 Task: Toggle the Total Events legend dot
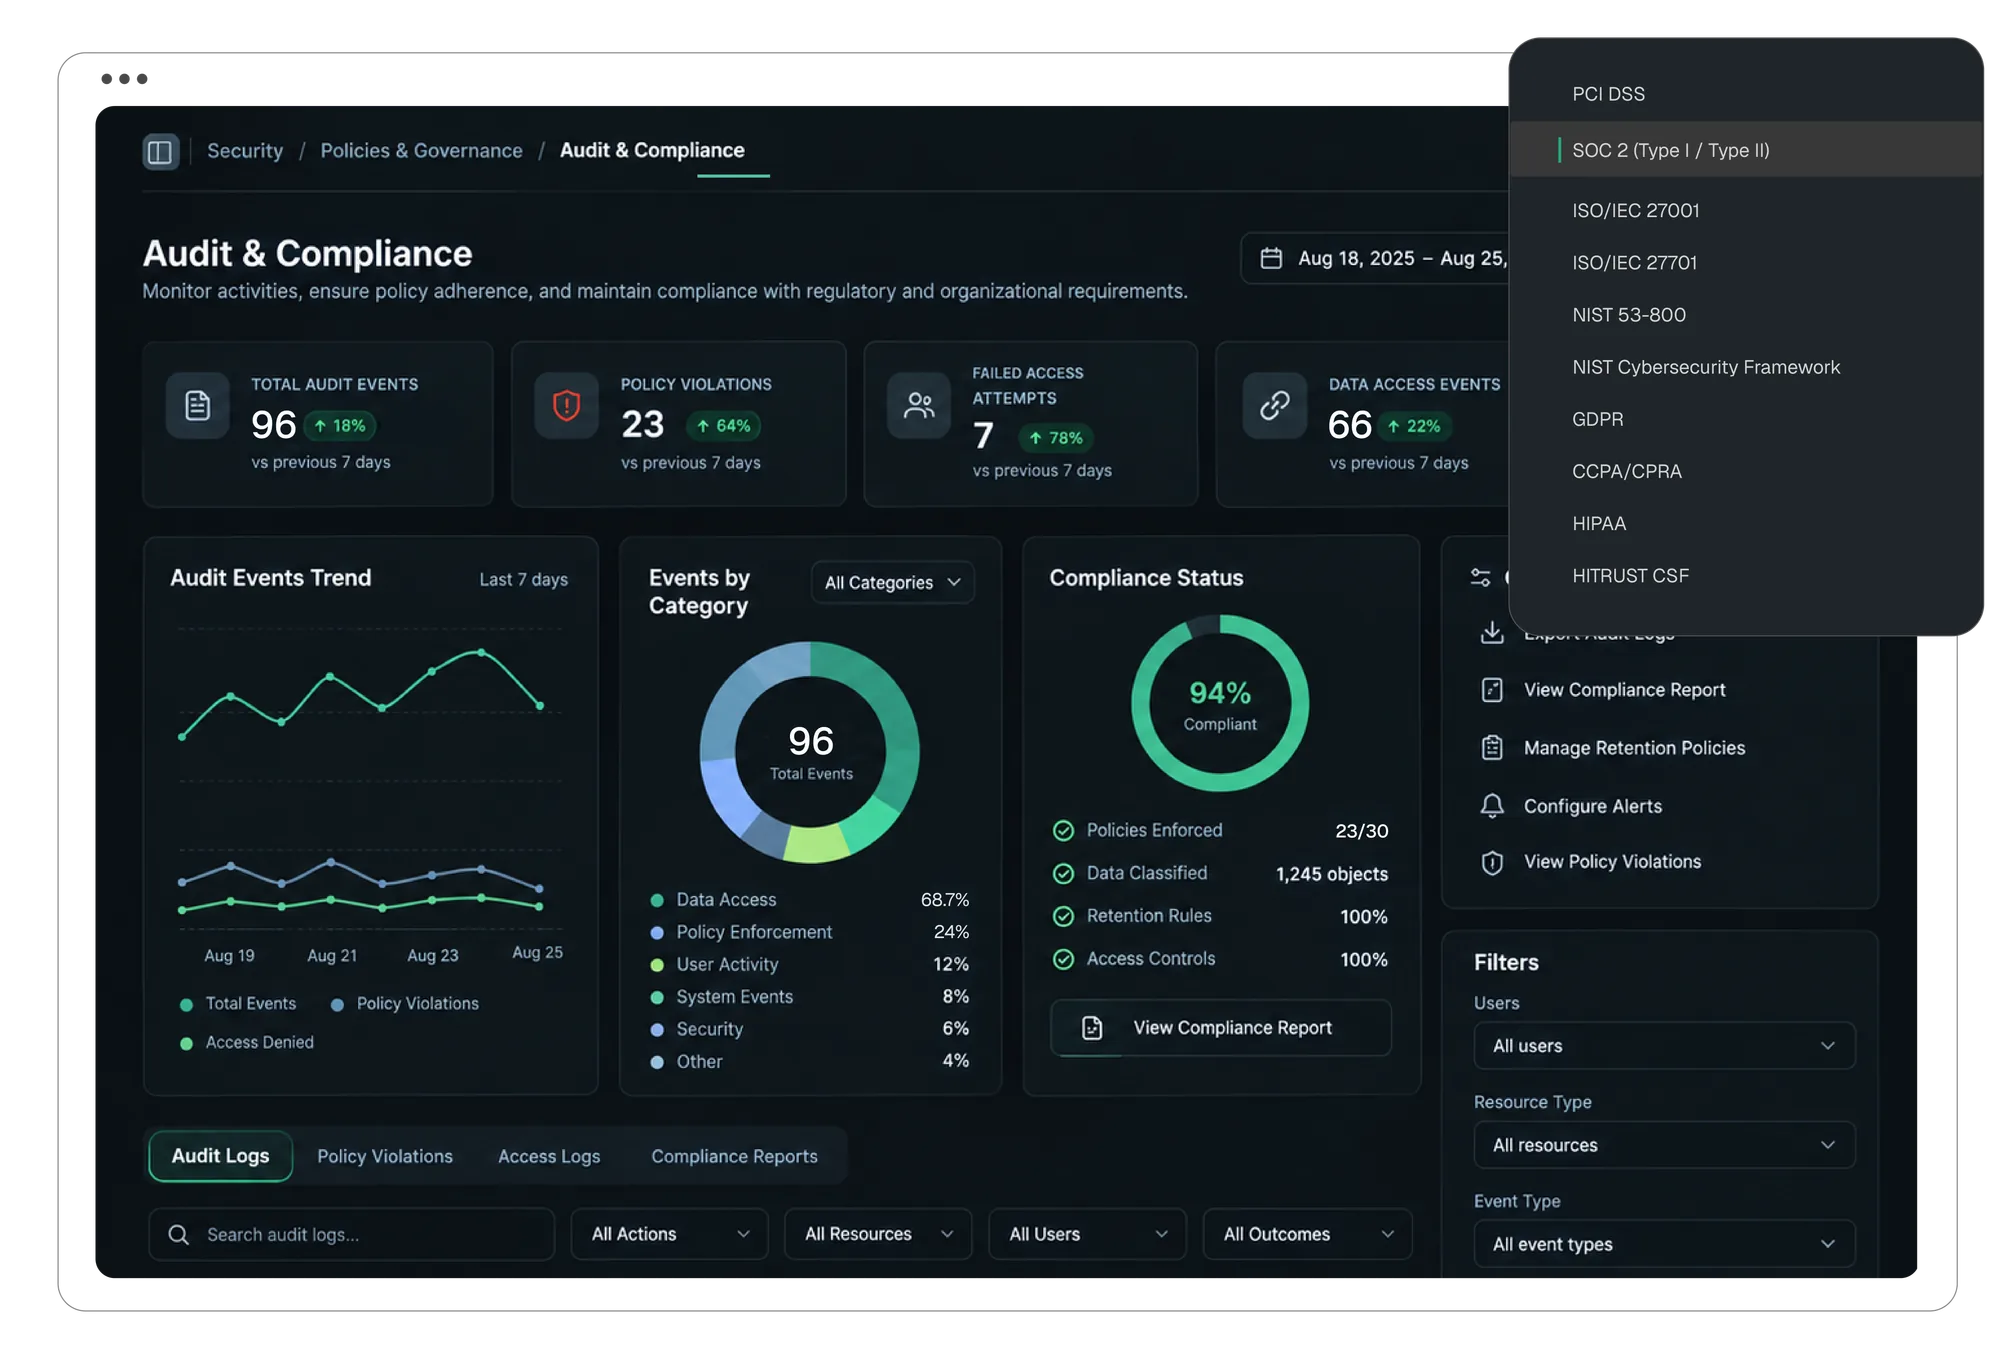click(186, 1004)
